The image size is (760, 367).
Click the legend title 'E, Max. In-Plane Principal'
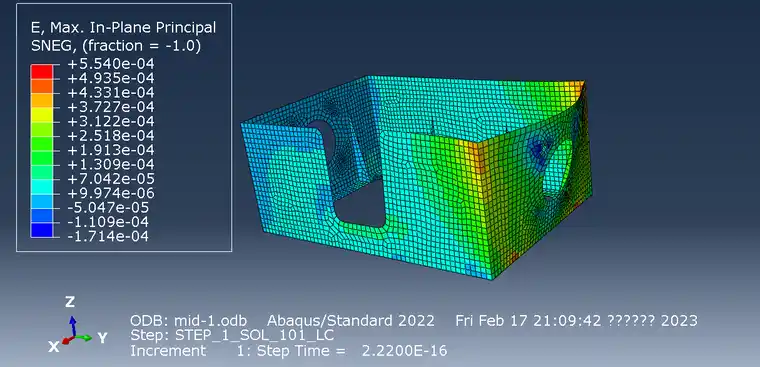click(x=123, y=28)
